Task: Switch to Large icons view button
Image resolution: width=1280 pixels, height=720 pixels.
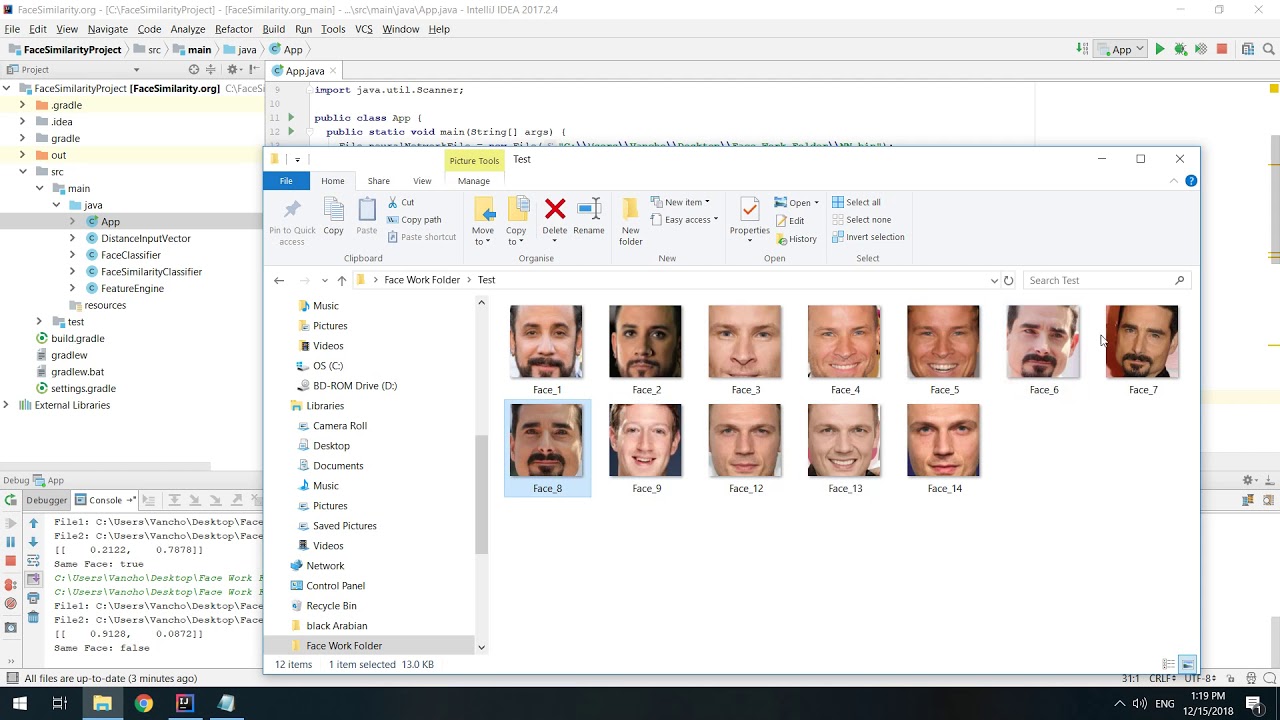Action: coord(1188,665)
